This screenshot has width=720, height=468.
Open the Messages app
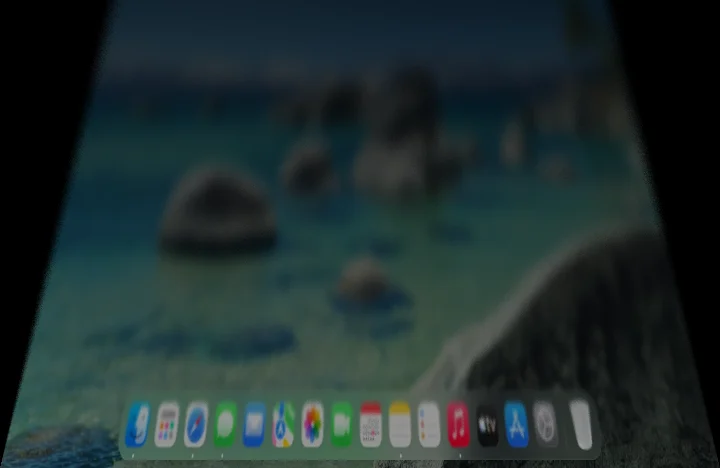225,424
